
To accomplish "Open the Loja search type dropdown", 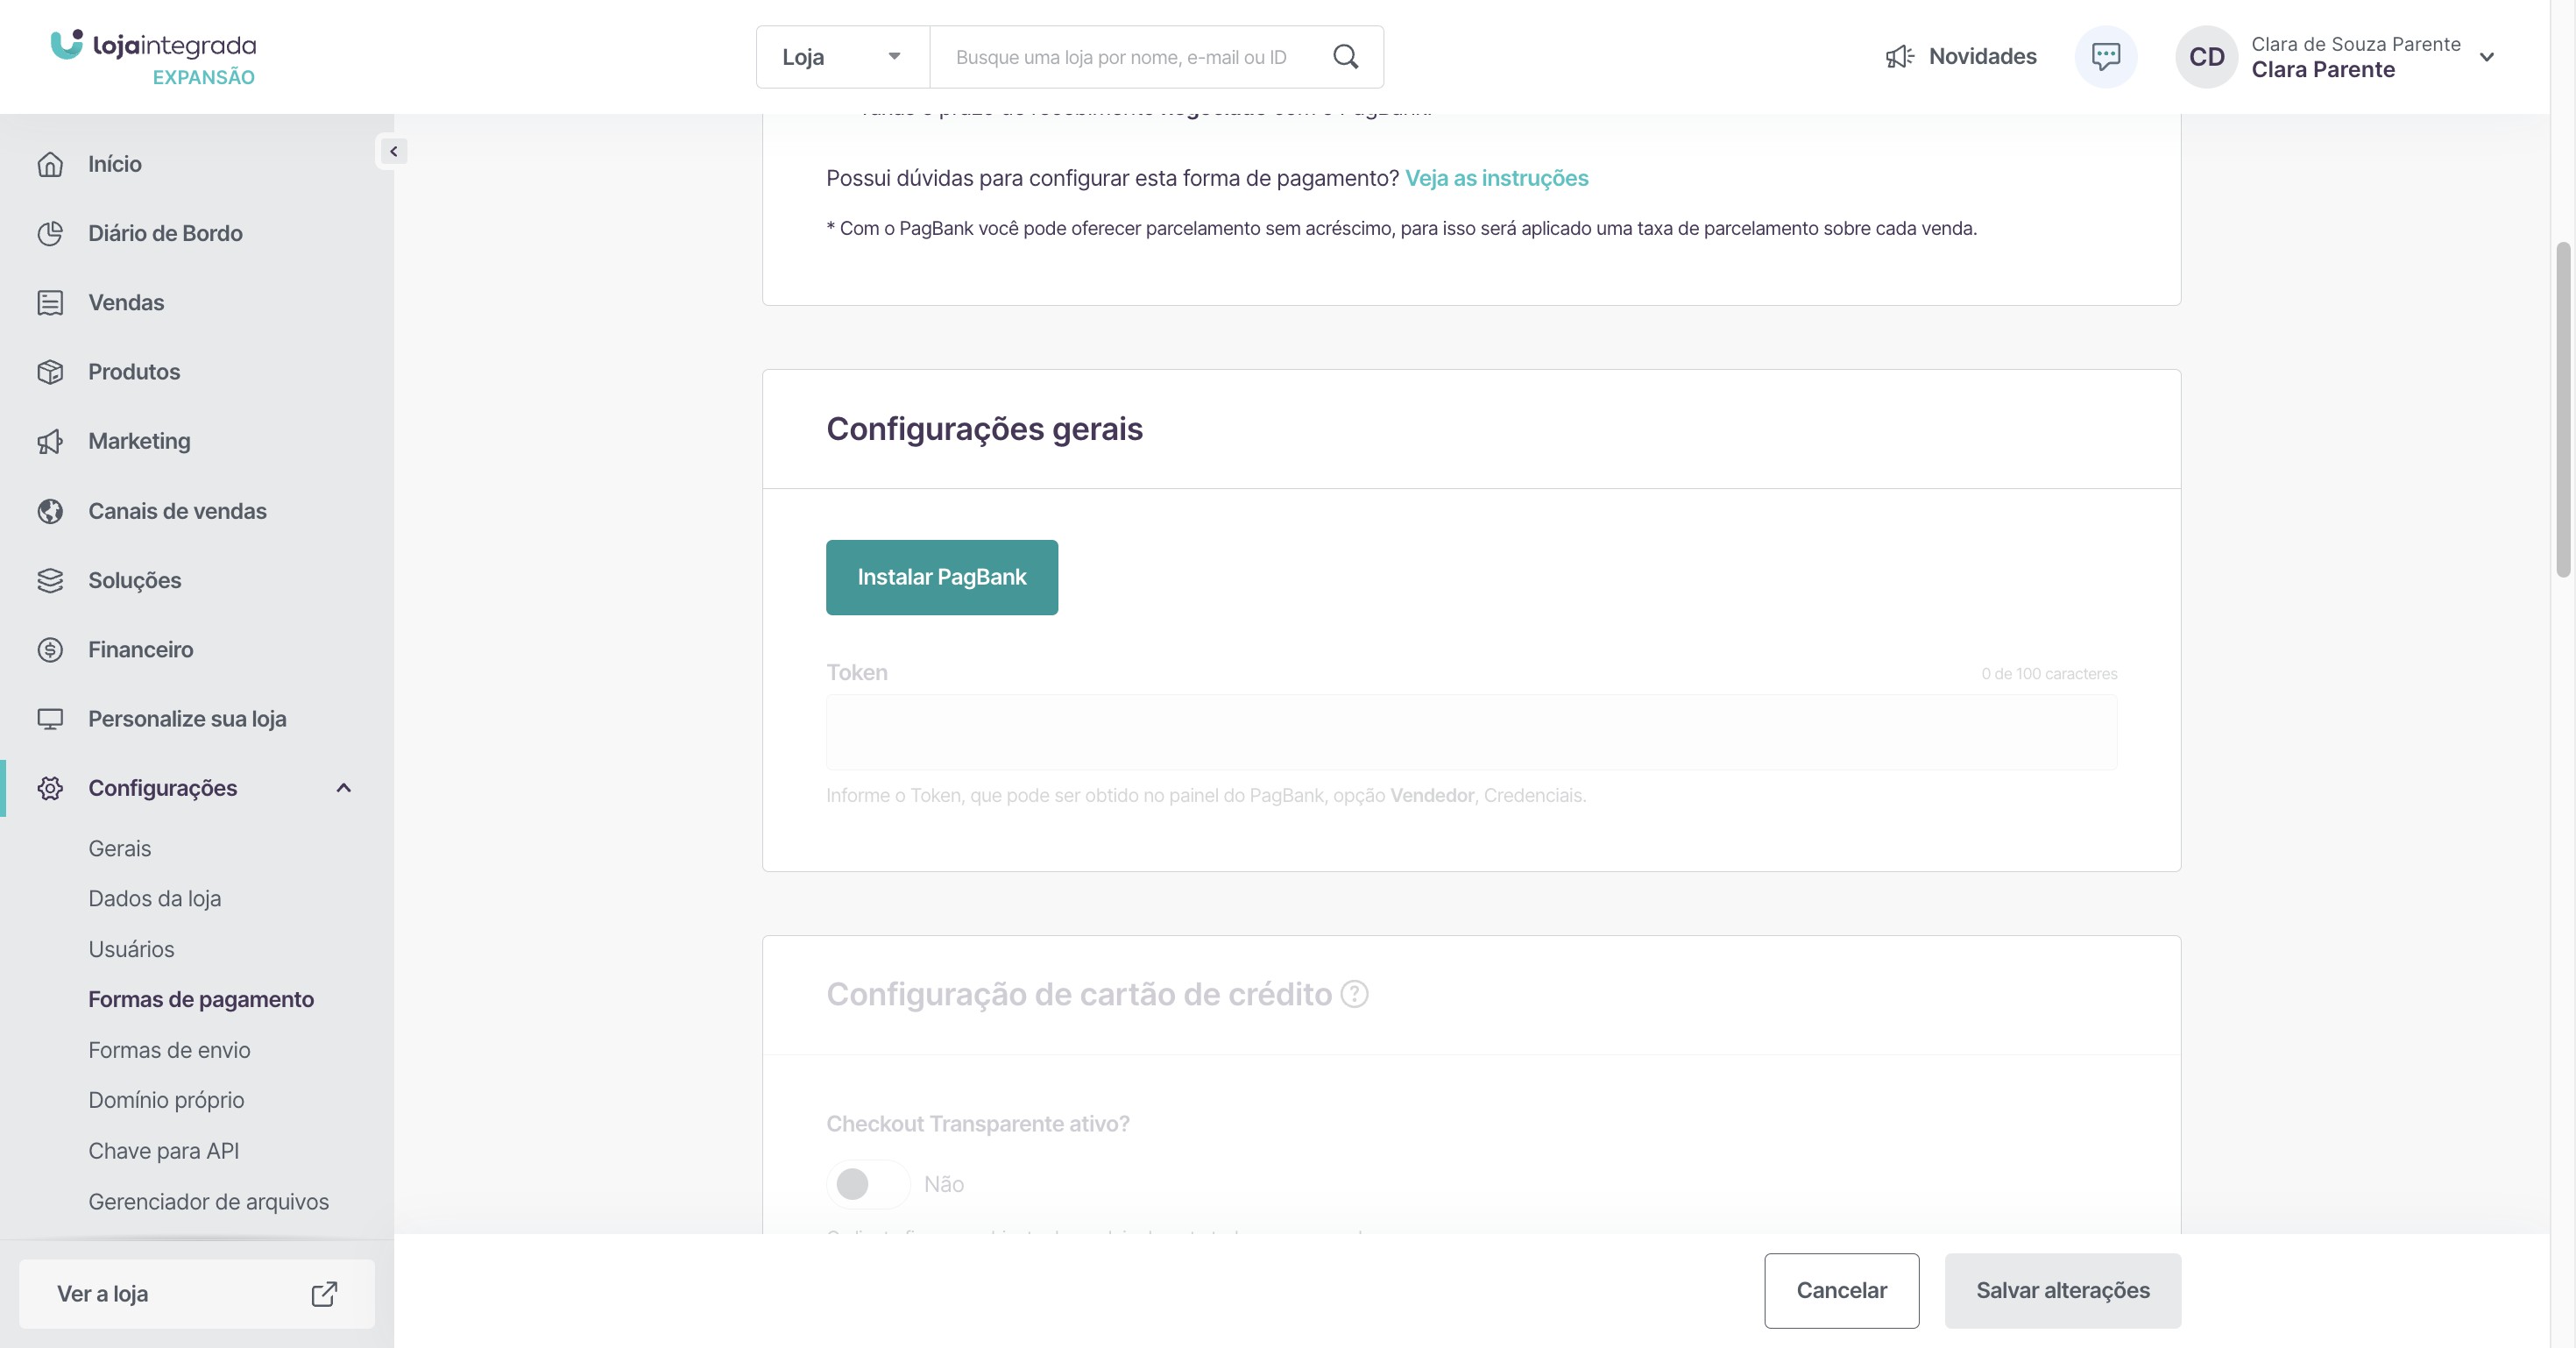I will click(842, 57).
